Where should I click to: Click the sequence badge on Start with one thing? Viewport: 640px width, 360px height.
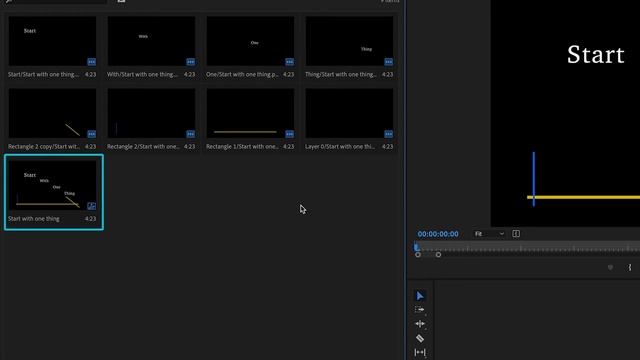coord(91,206)
